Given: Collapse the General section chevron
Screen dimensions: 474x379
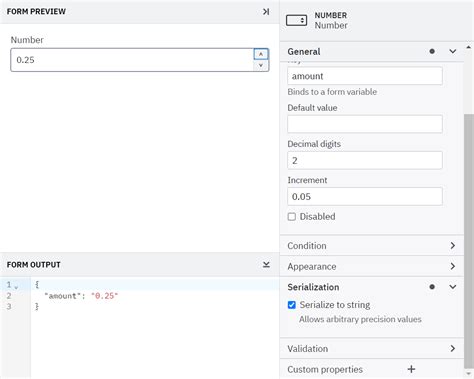Looking at the screenshot, I should coord(453,51).
